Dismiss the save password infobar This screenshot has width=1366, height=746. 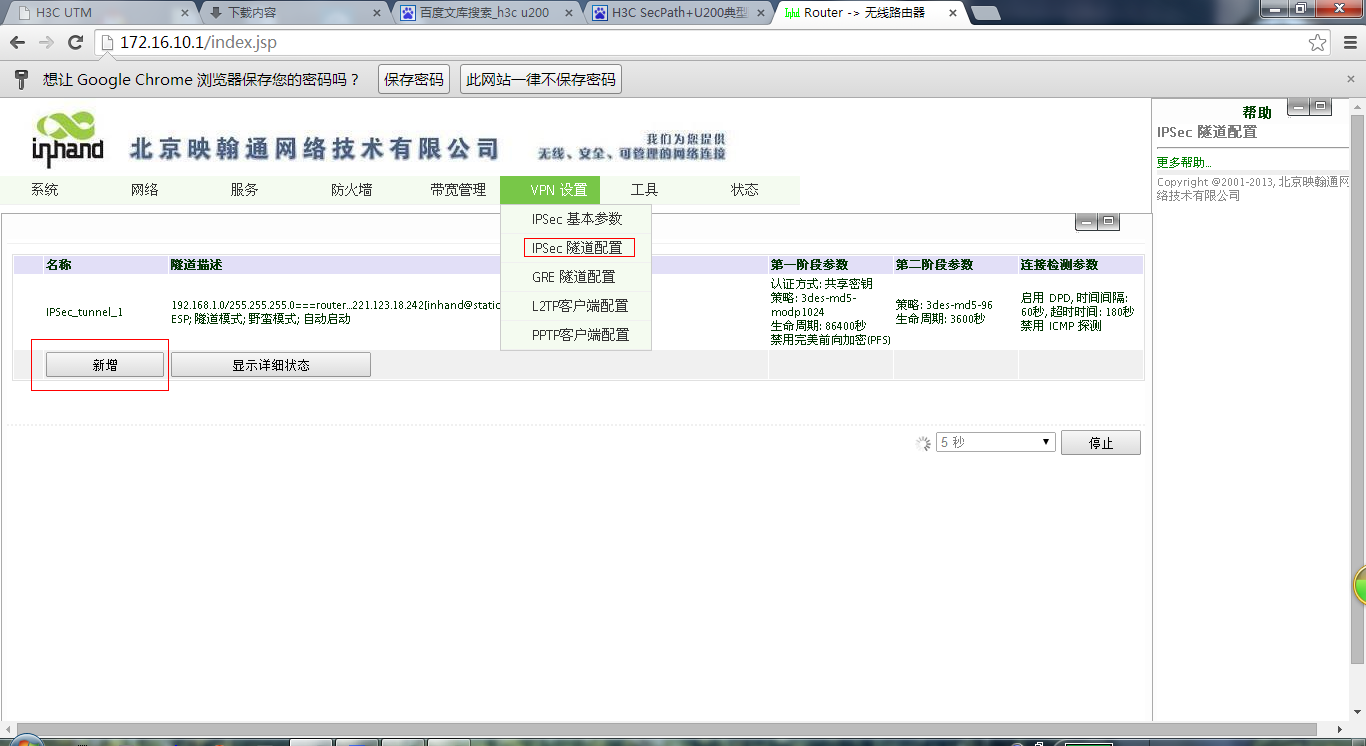coord(1351,79)
